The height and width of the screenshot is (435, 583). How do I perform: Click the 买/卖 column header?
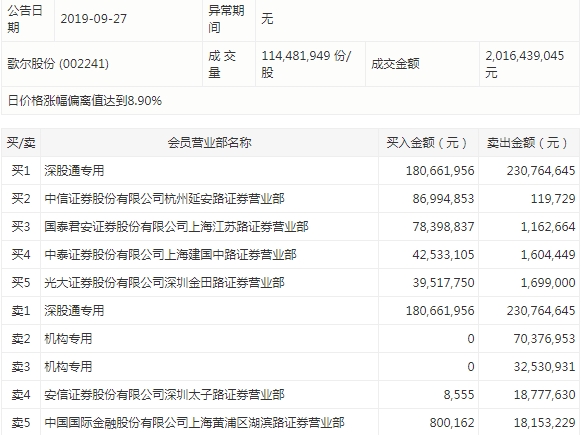coord(21,142)
